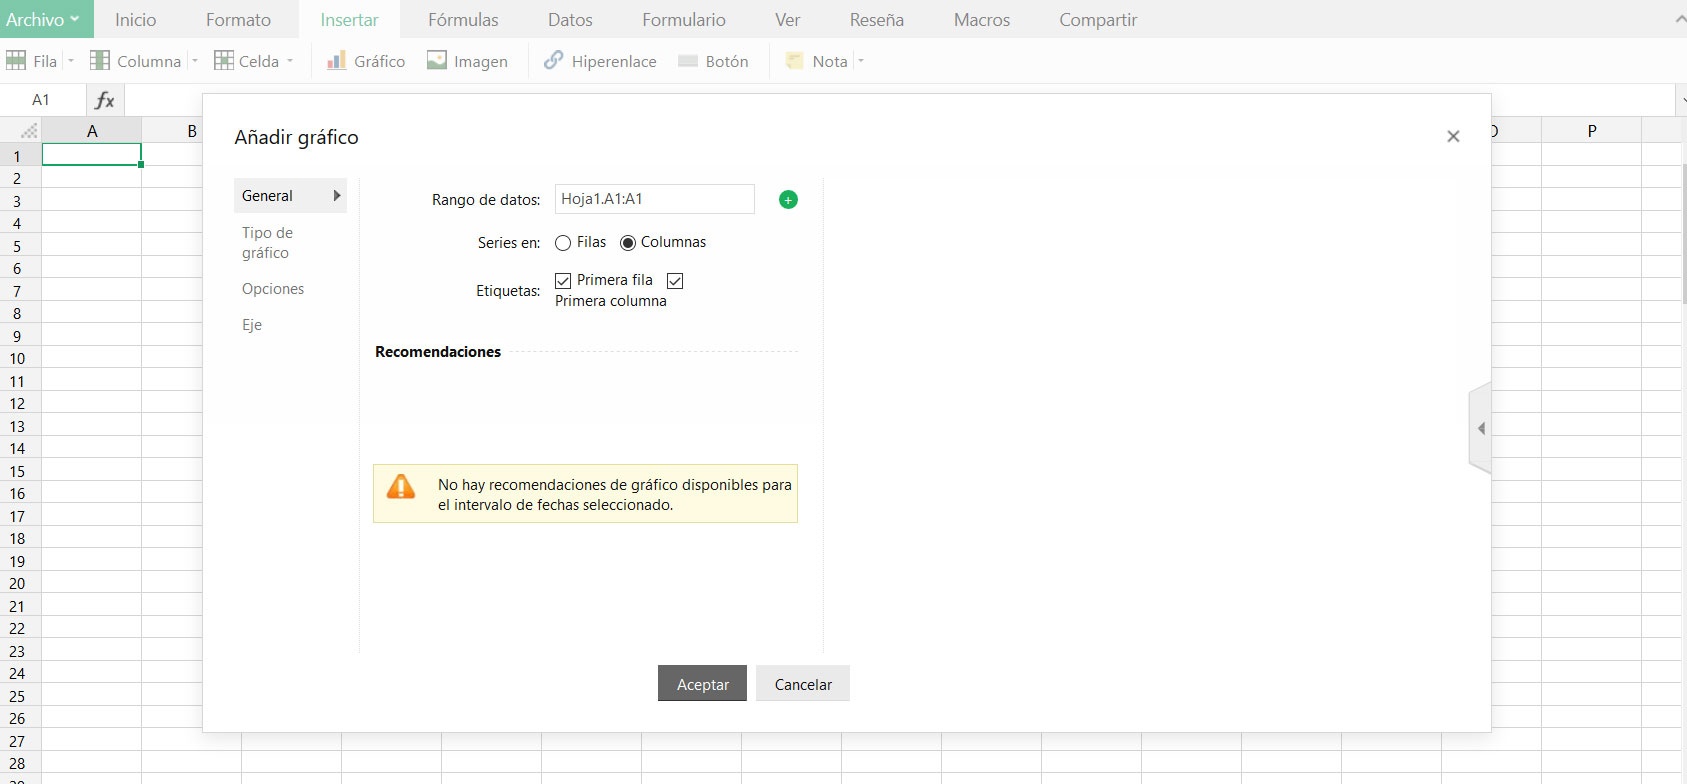Go to the Datos tab

[570, 19]
